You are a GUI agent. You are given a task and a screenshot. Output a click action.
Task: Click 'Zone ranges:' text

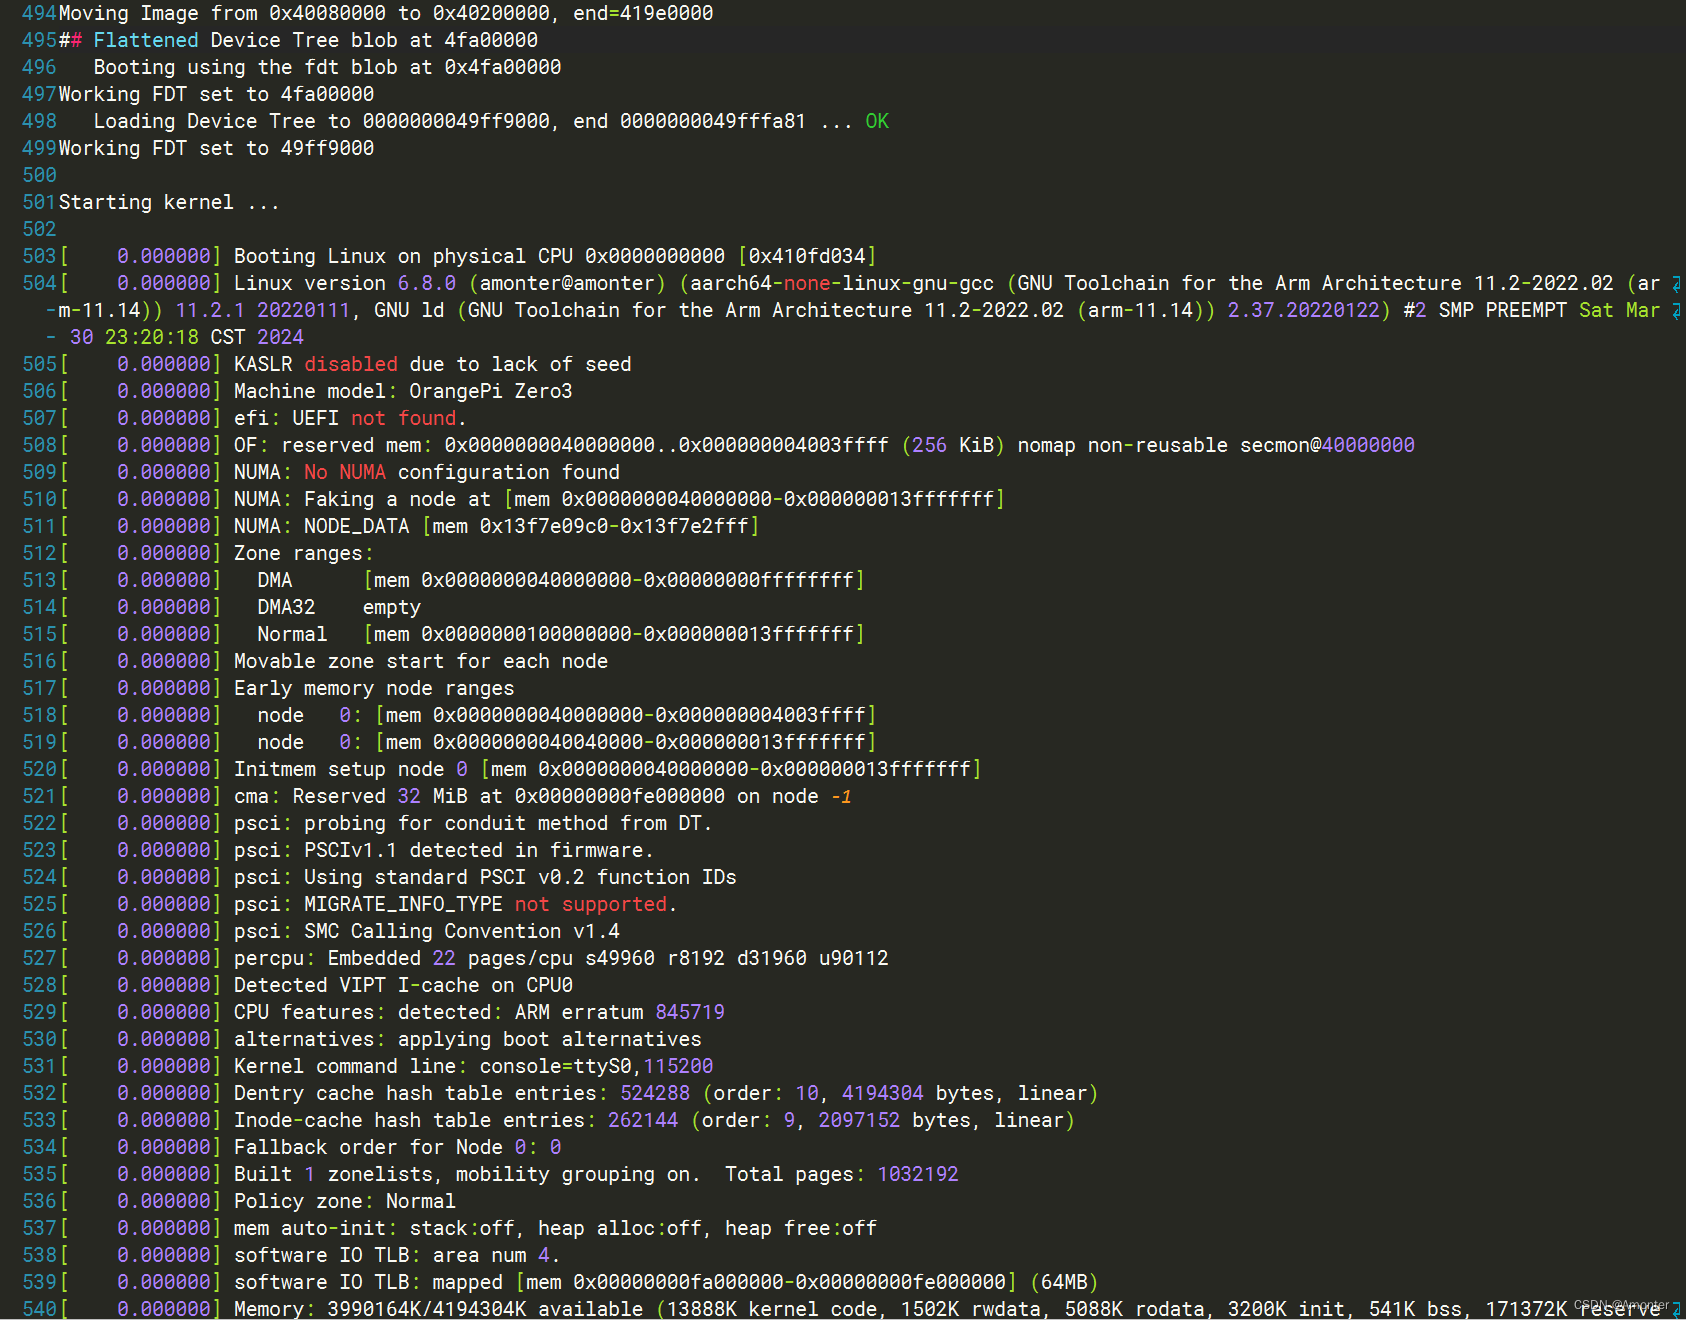tap(304, 553)
